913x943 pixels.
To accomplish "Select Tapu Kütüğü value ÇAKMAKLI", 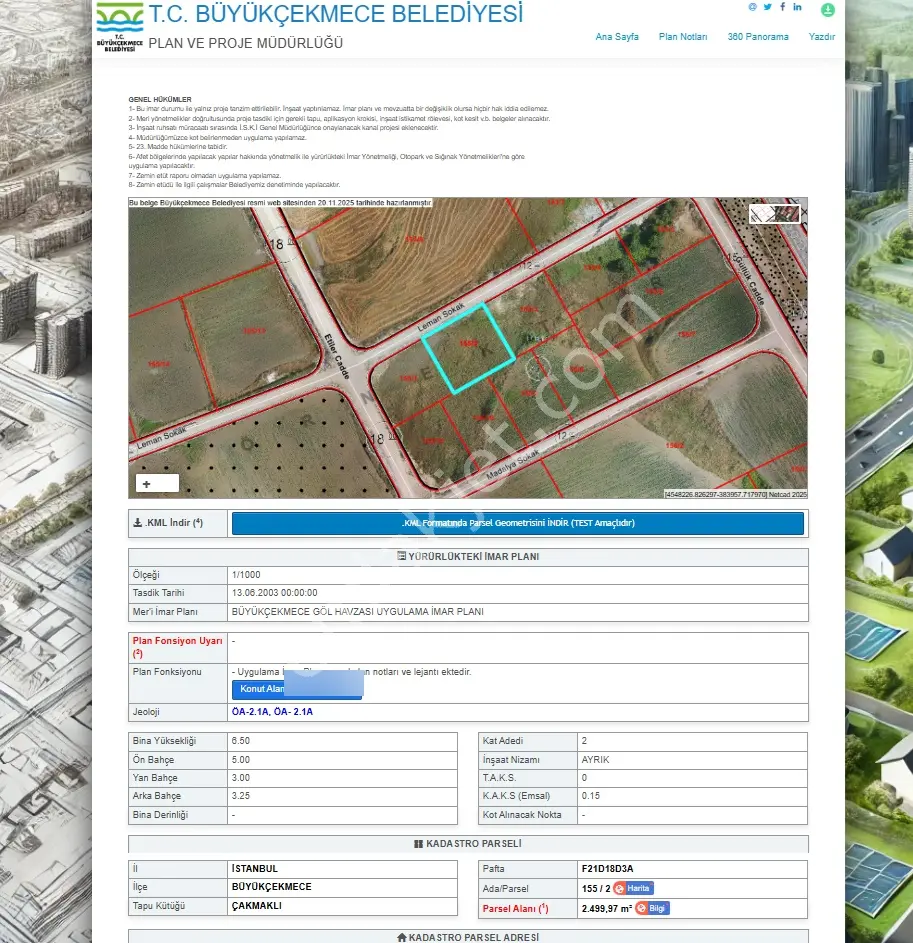I will (x=257, y=906).
